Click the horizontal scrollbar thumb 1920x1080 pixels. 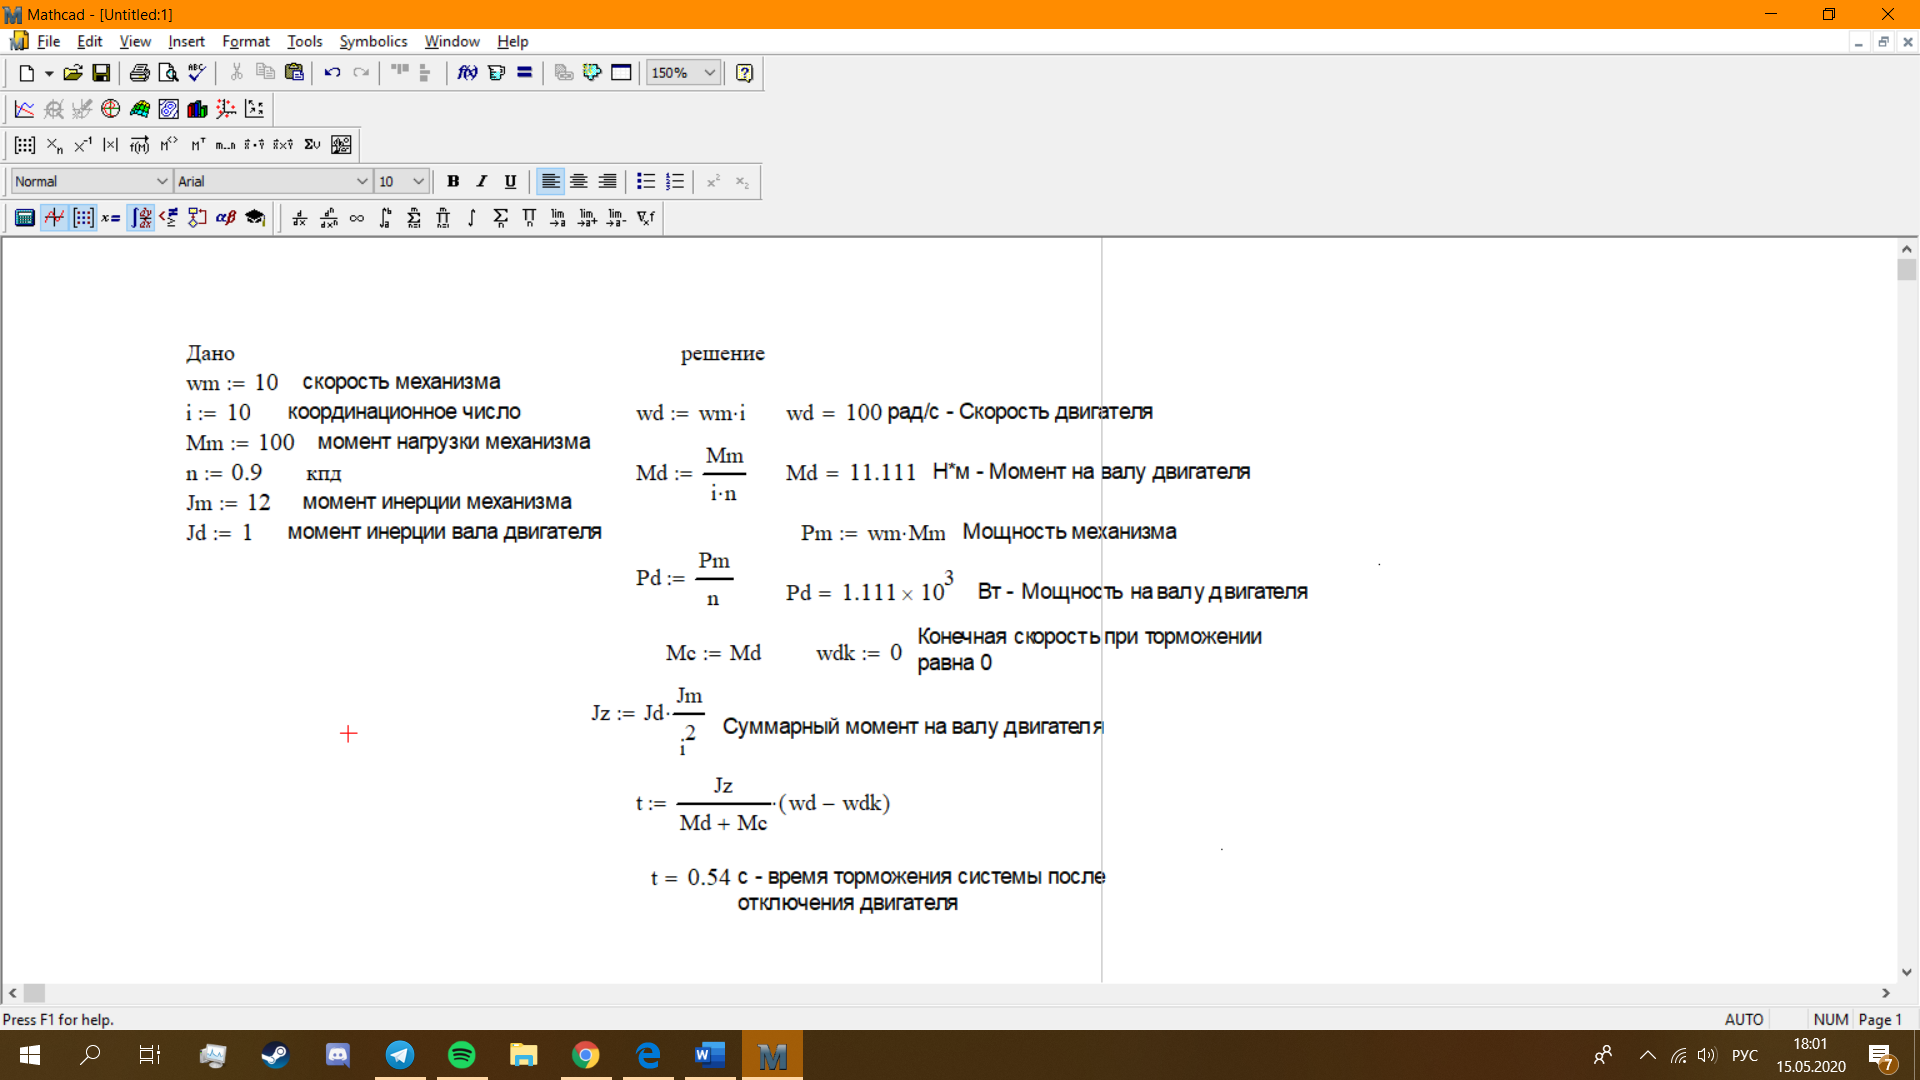35,993
